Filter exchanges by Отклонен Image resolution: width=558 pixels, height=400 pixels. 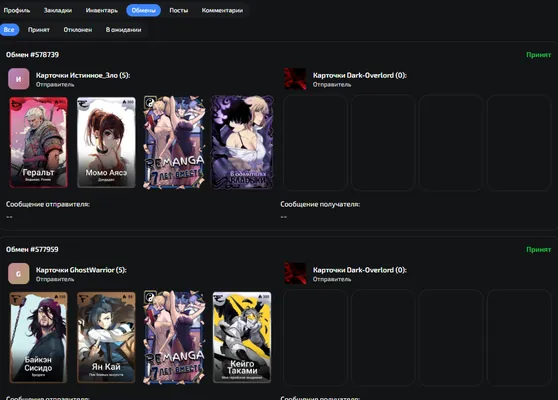(x=78, y=30)
